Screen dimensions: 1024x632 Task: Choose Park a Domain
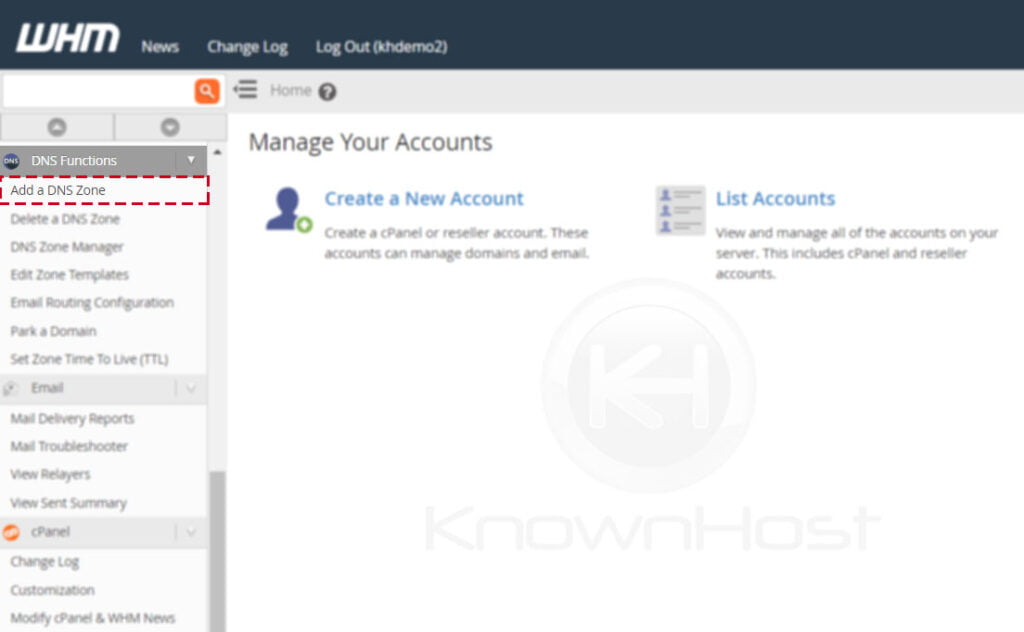[54, 331]
